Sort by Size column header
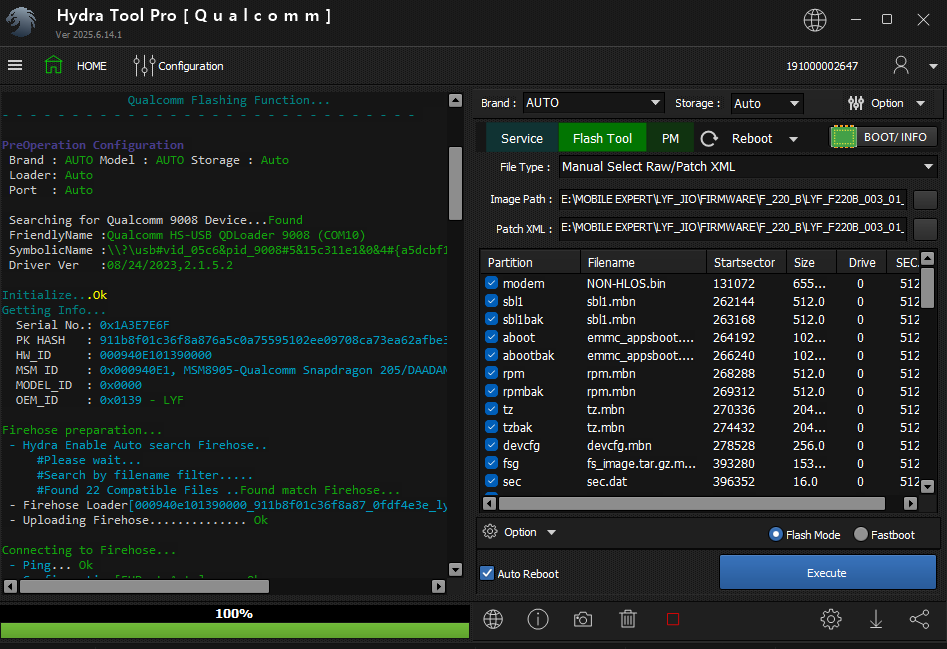 (811, 263)
